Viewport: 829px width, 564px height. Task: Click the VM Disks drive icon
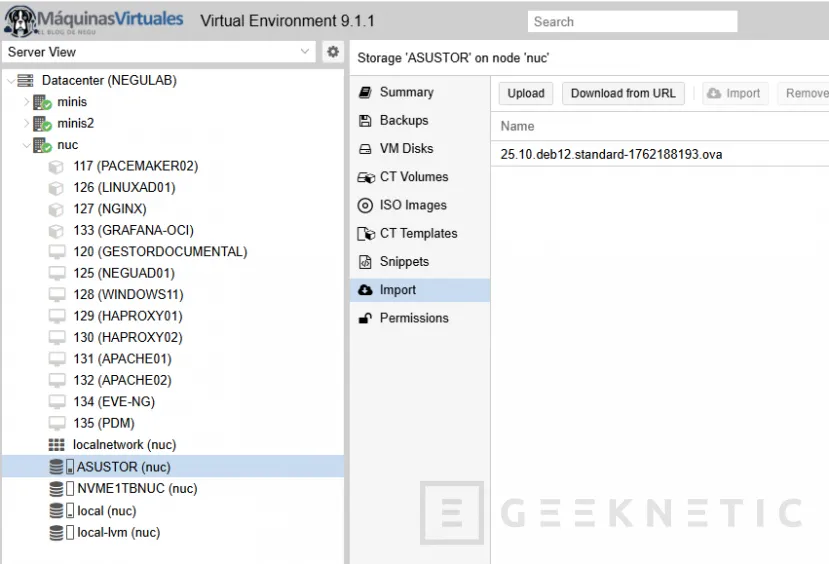[365, 149]
